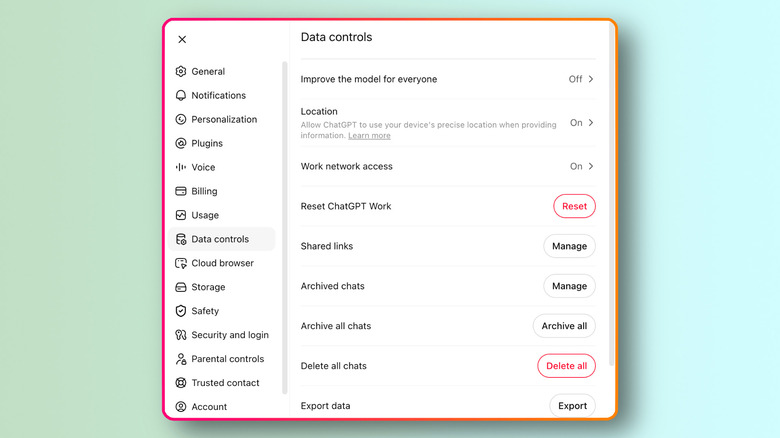This screenshot has height=438, width=780.
Task: Click the Billing card icon
Action: pos(181,191)
